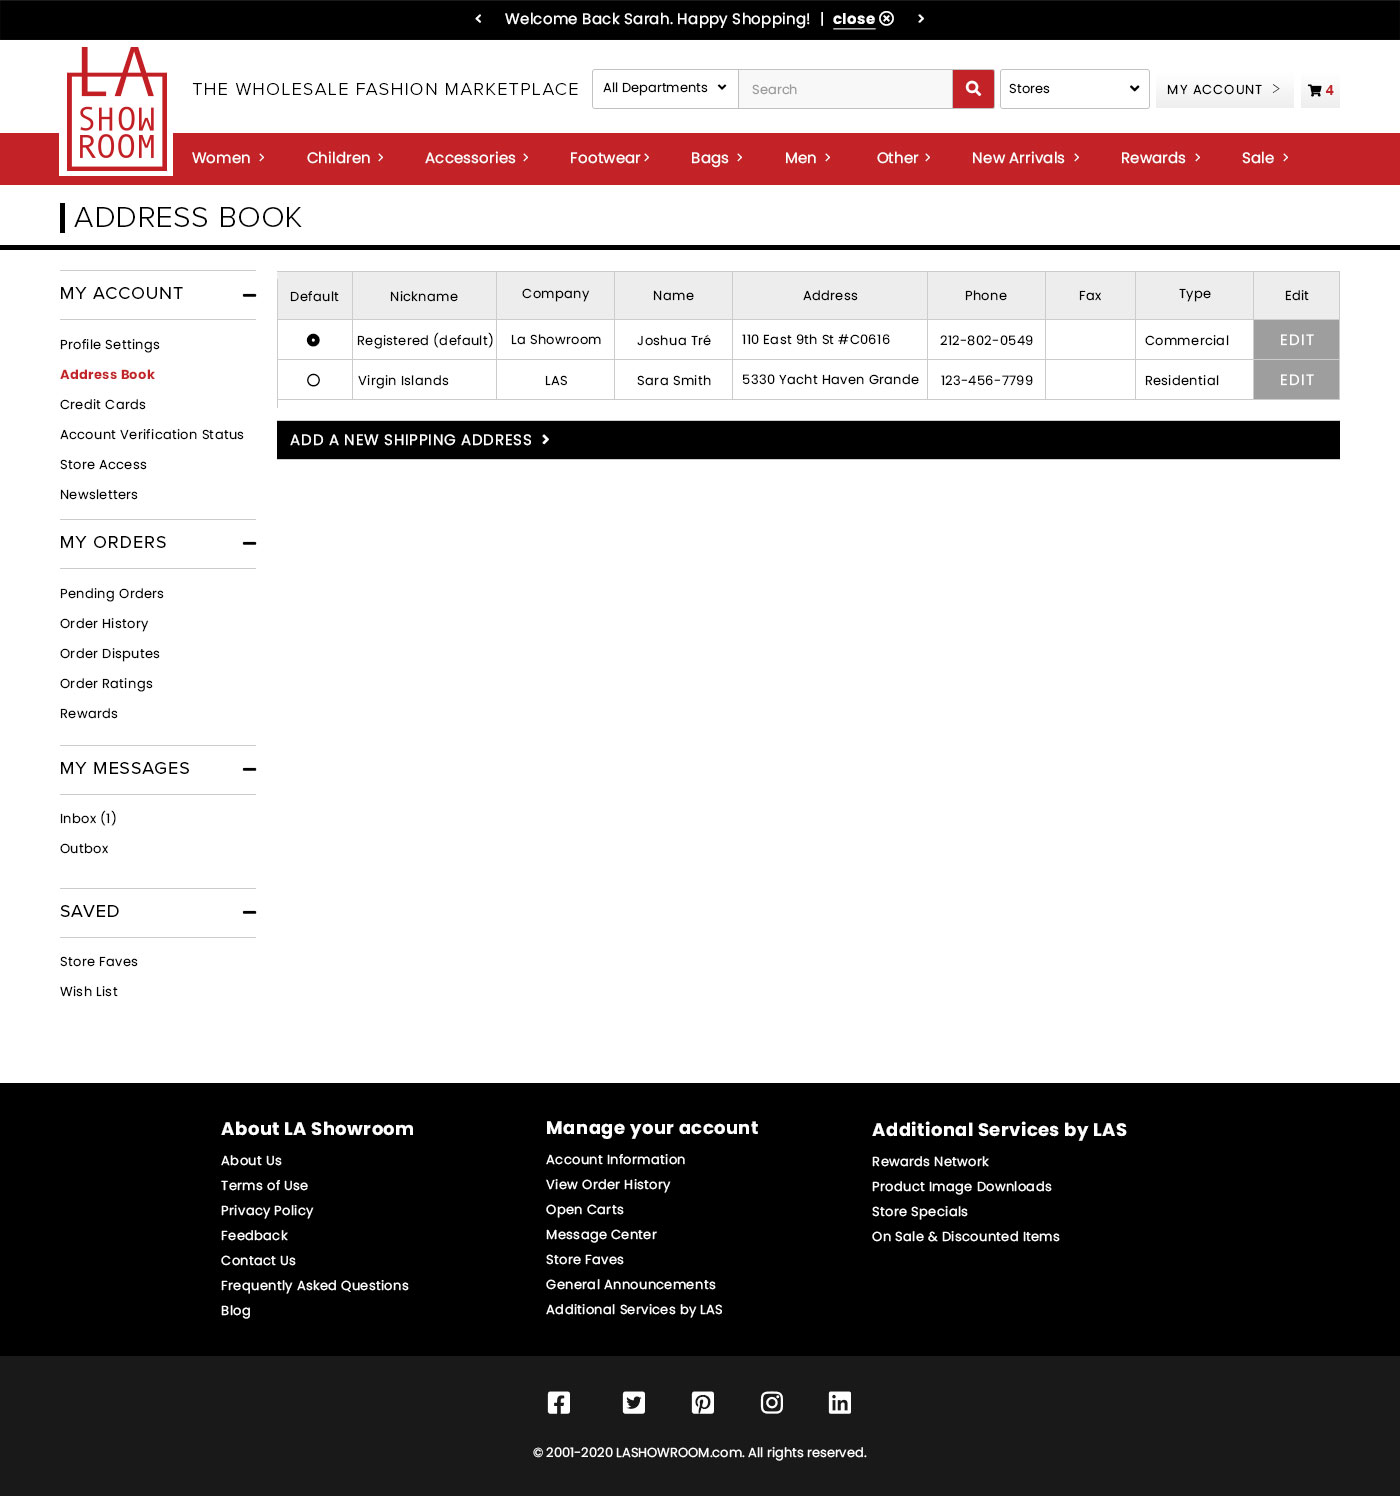Image resolution: width=1400 pixels, height=1496 pixels.
Task: Open the shopping cart icon
Action: click(x=1319, y=90)
